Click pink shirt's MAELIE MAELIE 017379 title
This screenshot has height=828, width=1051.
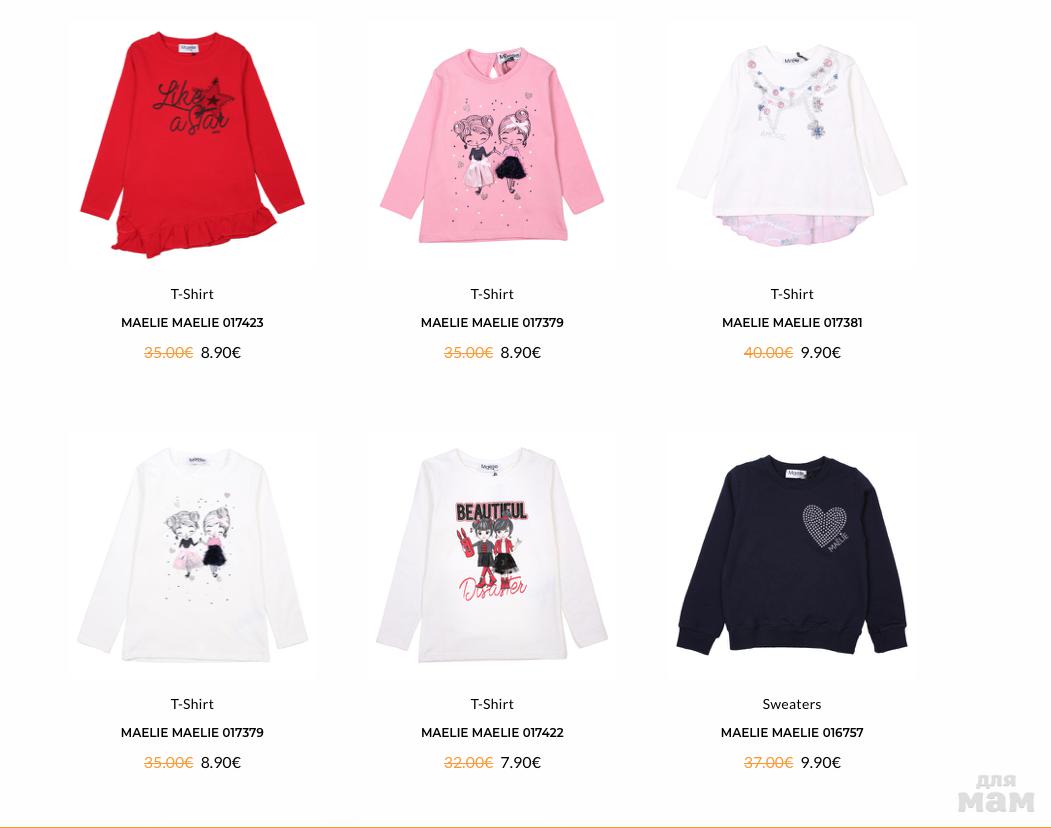pos(492,322)
